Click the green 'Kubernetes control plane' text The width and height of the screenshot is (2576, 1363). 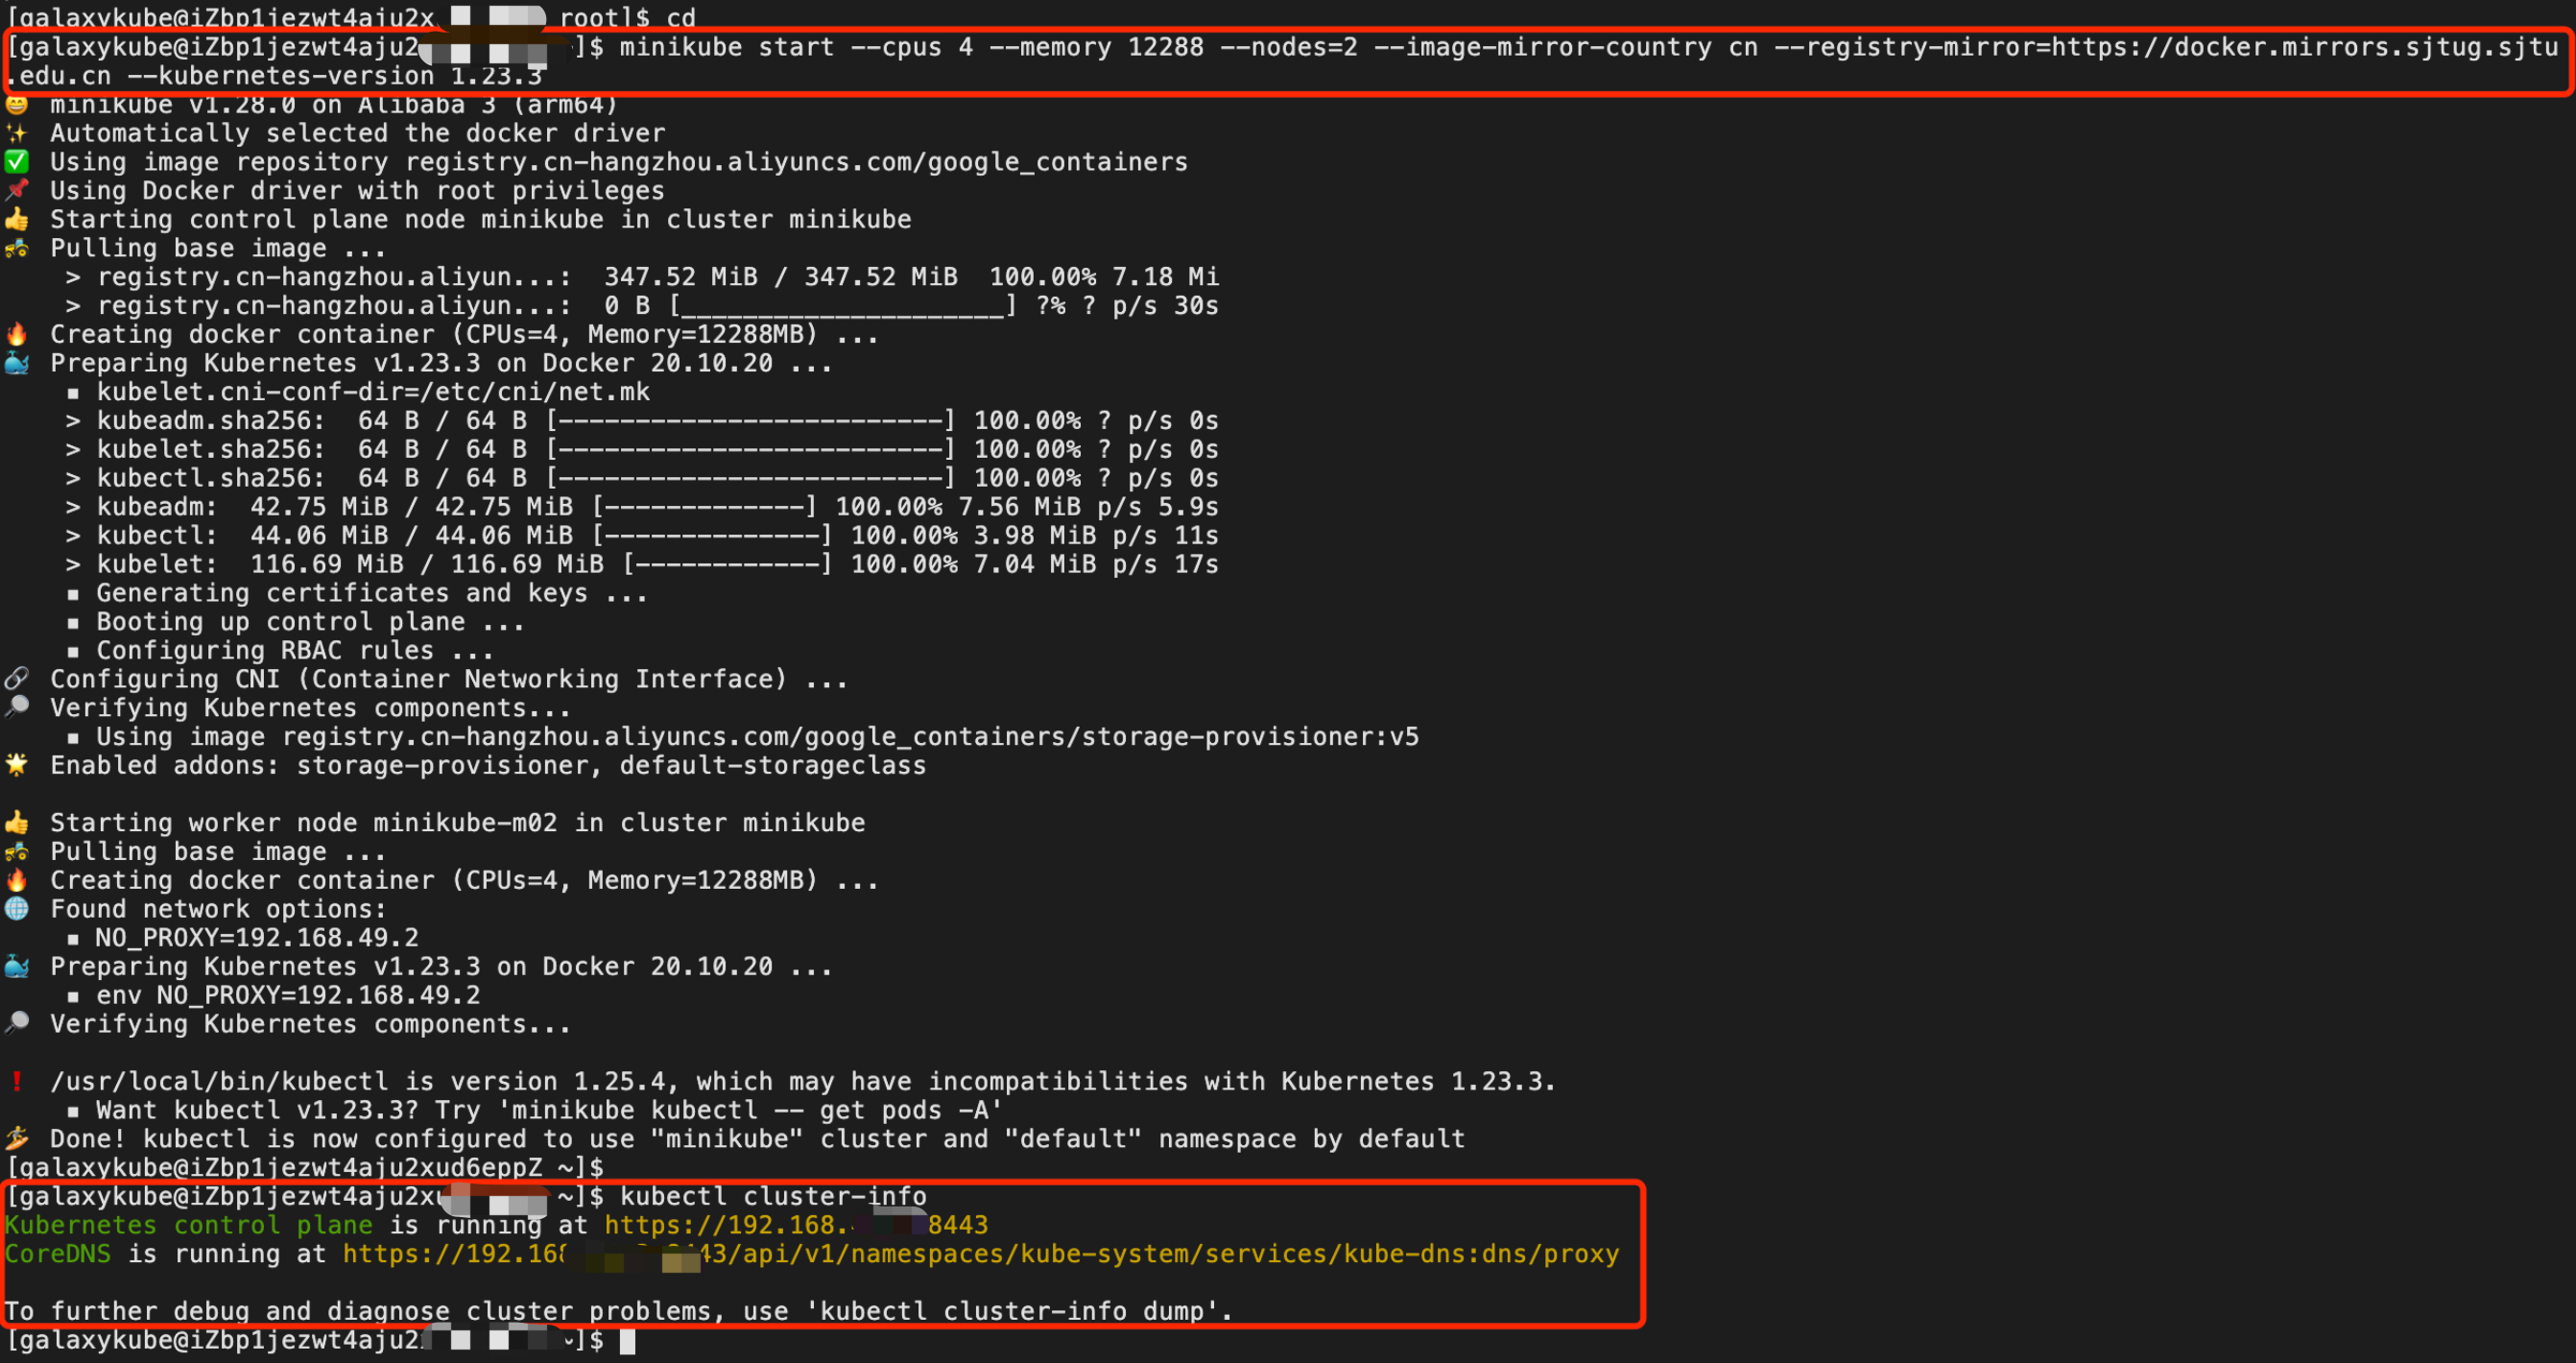[x=188, y=1225]
